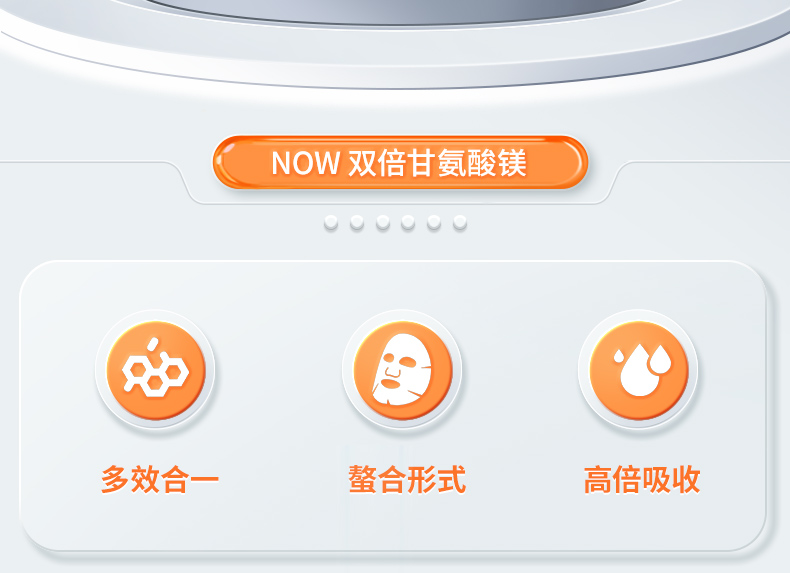Viewport: 790px width, 573px height.
Task: Click the tiny droplet in drops icon
Action: pyautogui.click(x=619, y=356)
